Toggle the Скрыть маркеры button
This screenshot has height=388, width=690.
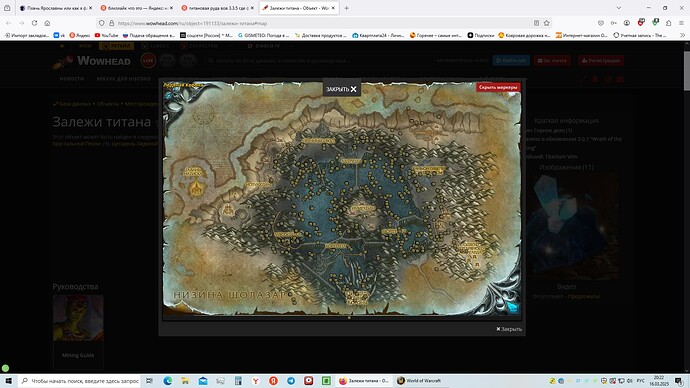coord(498,87)
